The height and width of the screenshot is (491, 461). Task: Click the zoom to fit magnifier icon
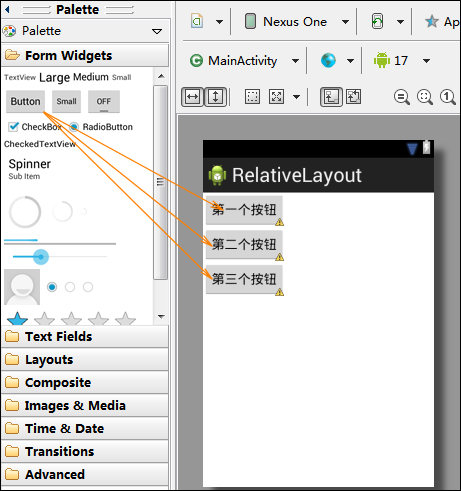click(425, 97)
